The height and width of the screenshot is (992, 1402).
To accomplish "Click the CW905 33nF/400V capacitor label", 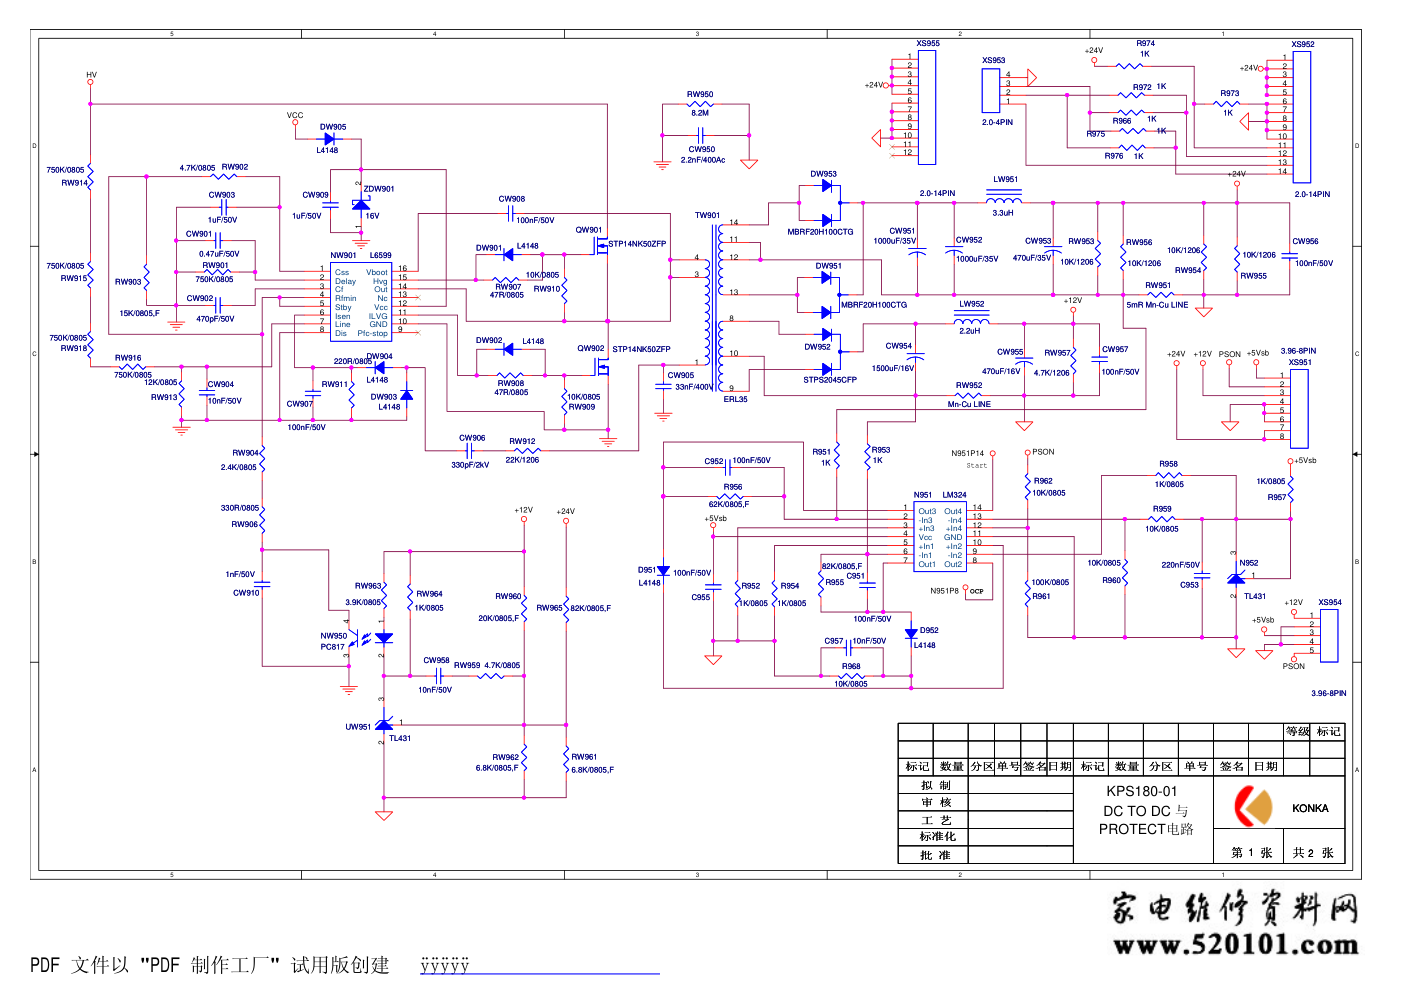I will [689, 381].
